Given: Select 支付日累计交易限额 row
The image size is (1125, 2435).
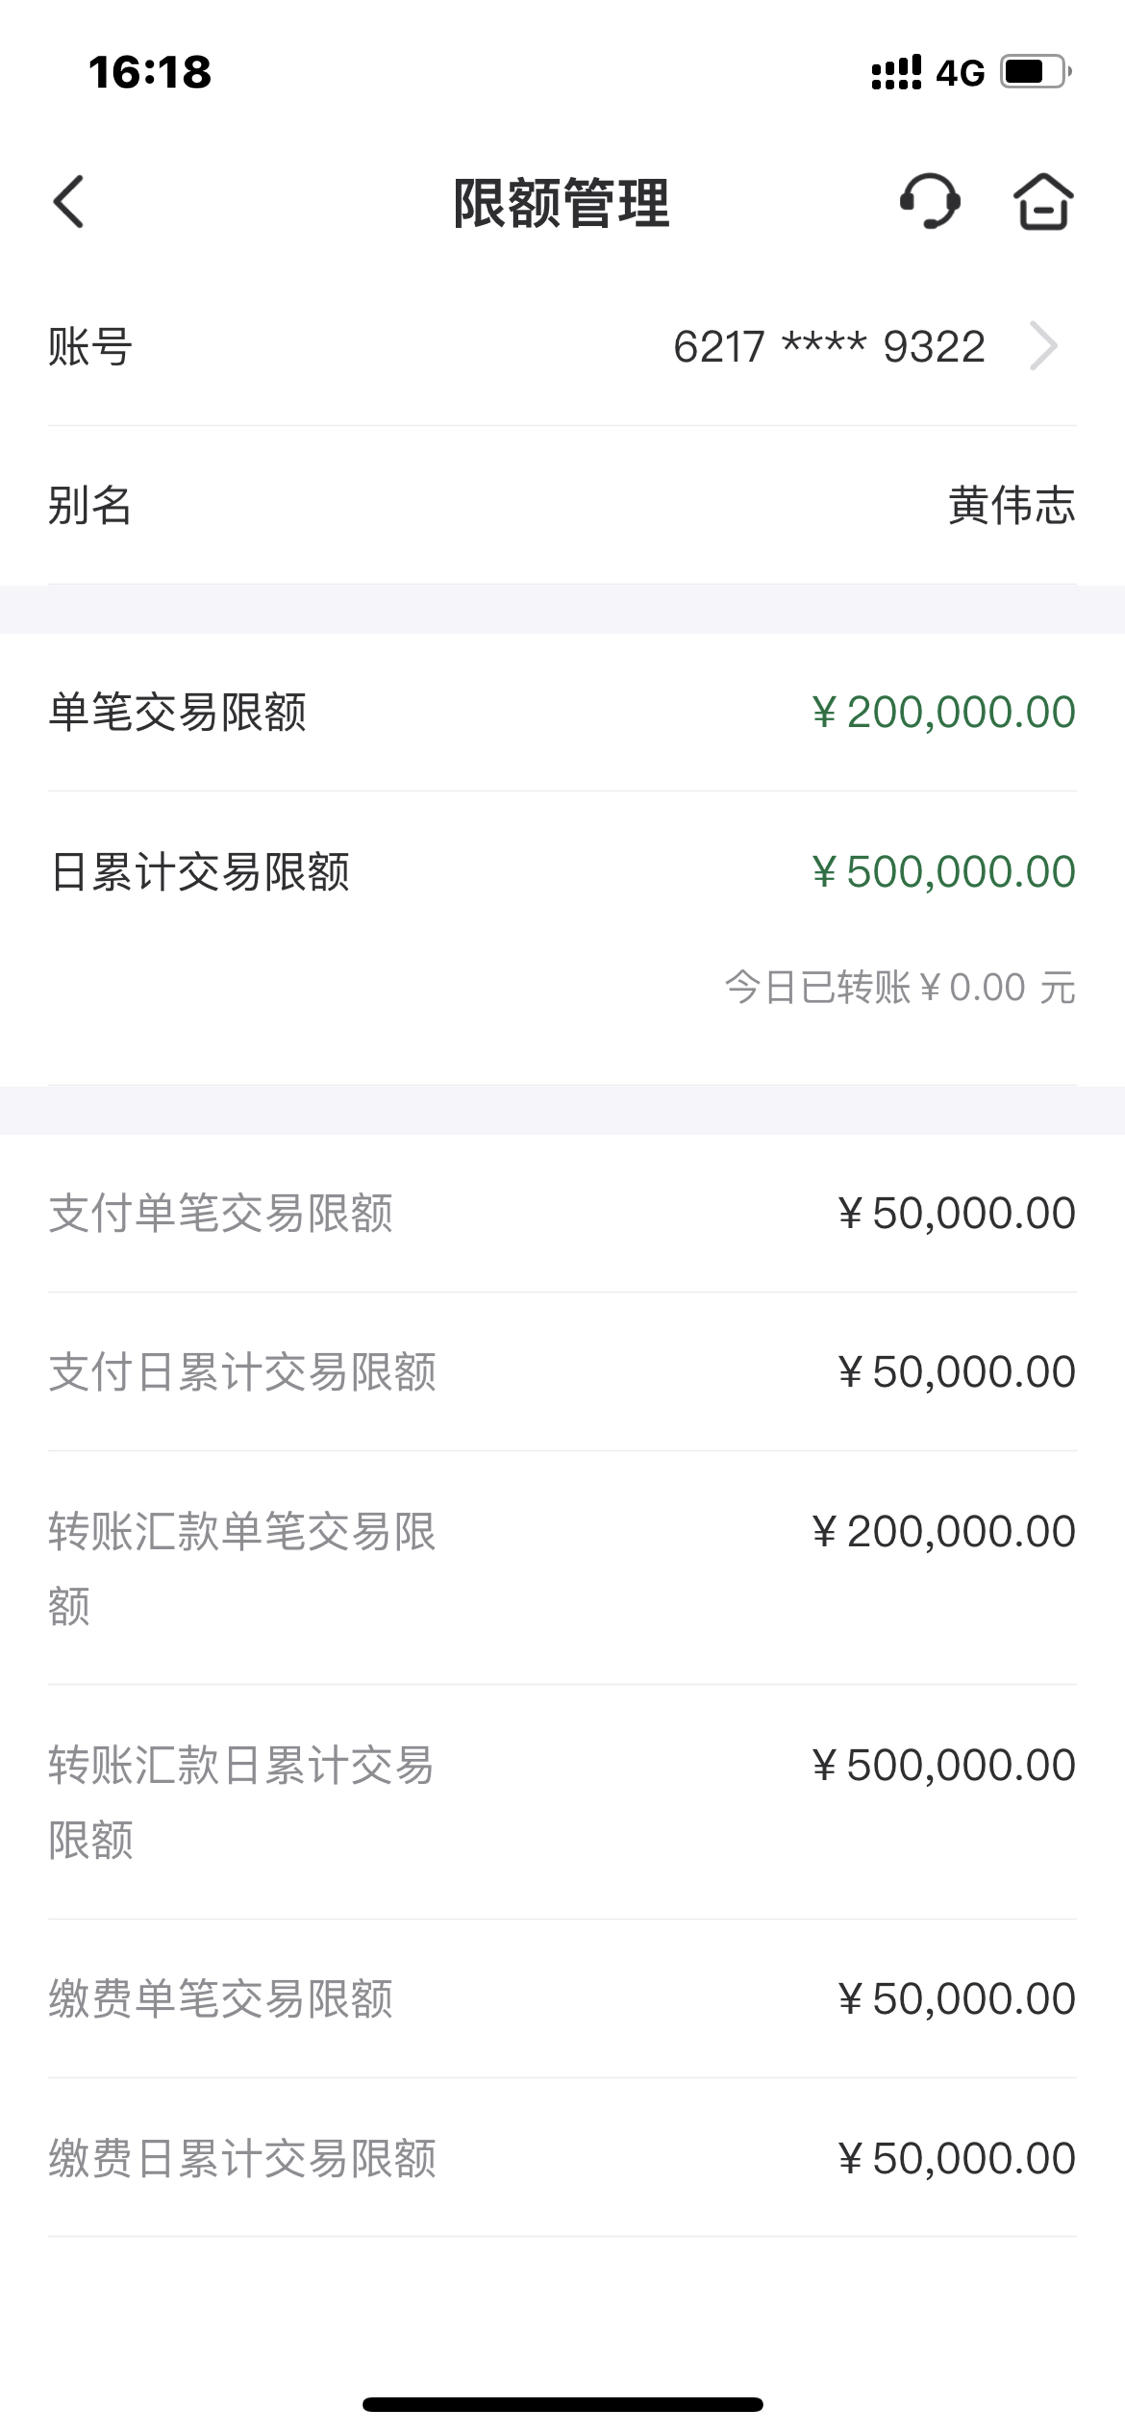Looking at the screenshot, I should [x=562, y=1372].
